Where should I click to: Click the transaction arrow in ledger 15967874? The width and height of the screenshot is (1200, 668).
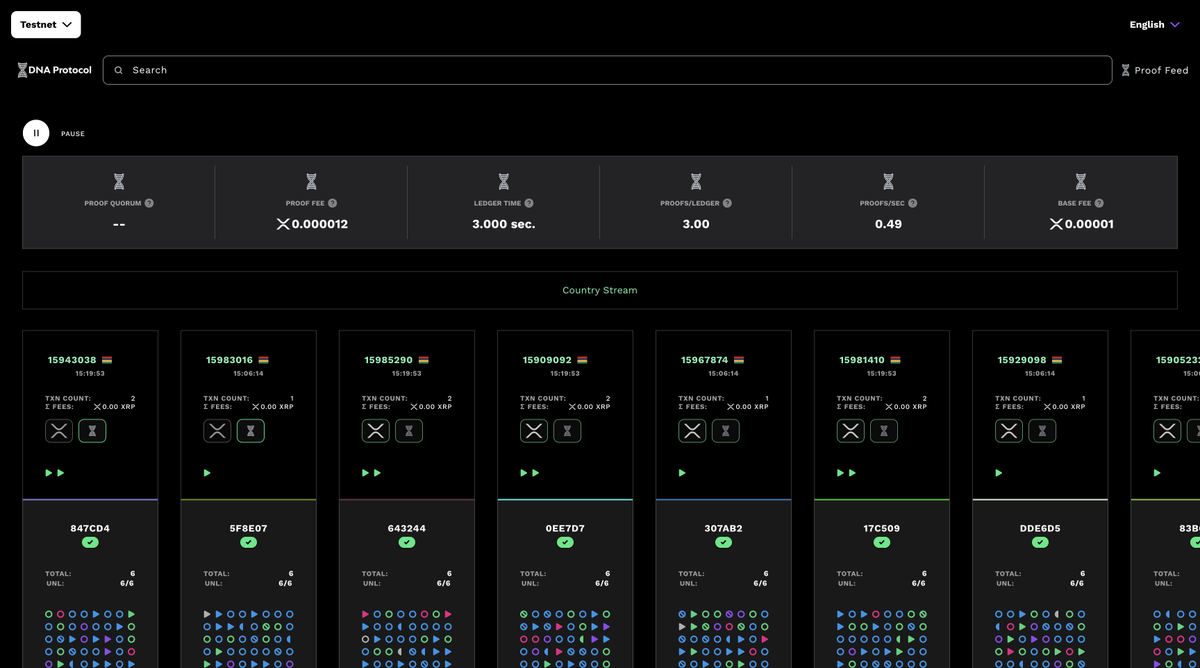[x=682, y=473]
